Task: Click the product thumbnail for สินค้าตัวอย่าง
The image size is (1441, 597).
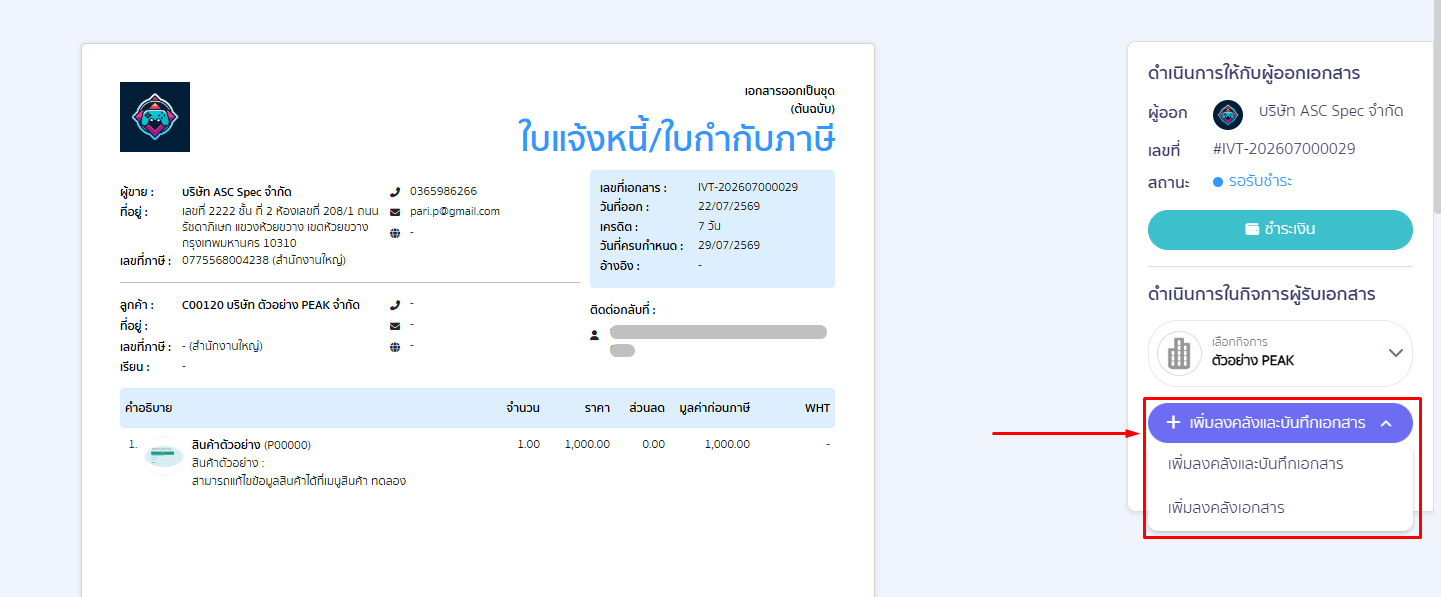Action: coord(163,454)
